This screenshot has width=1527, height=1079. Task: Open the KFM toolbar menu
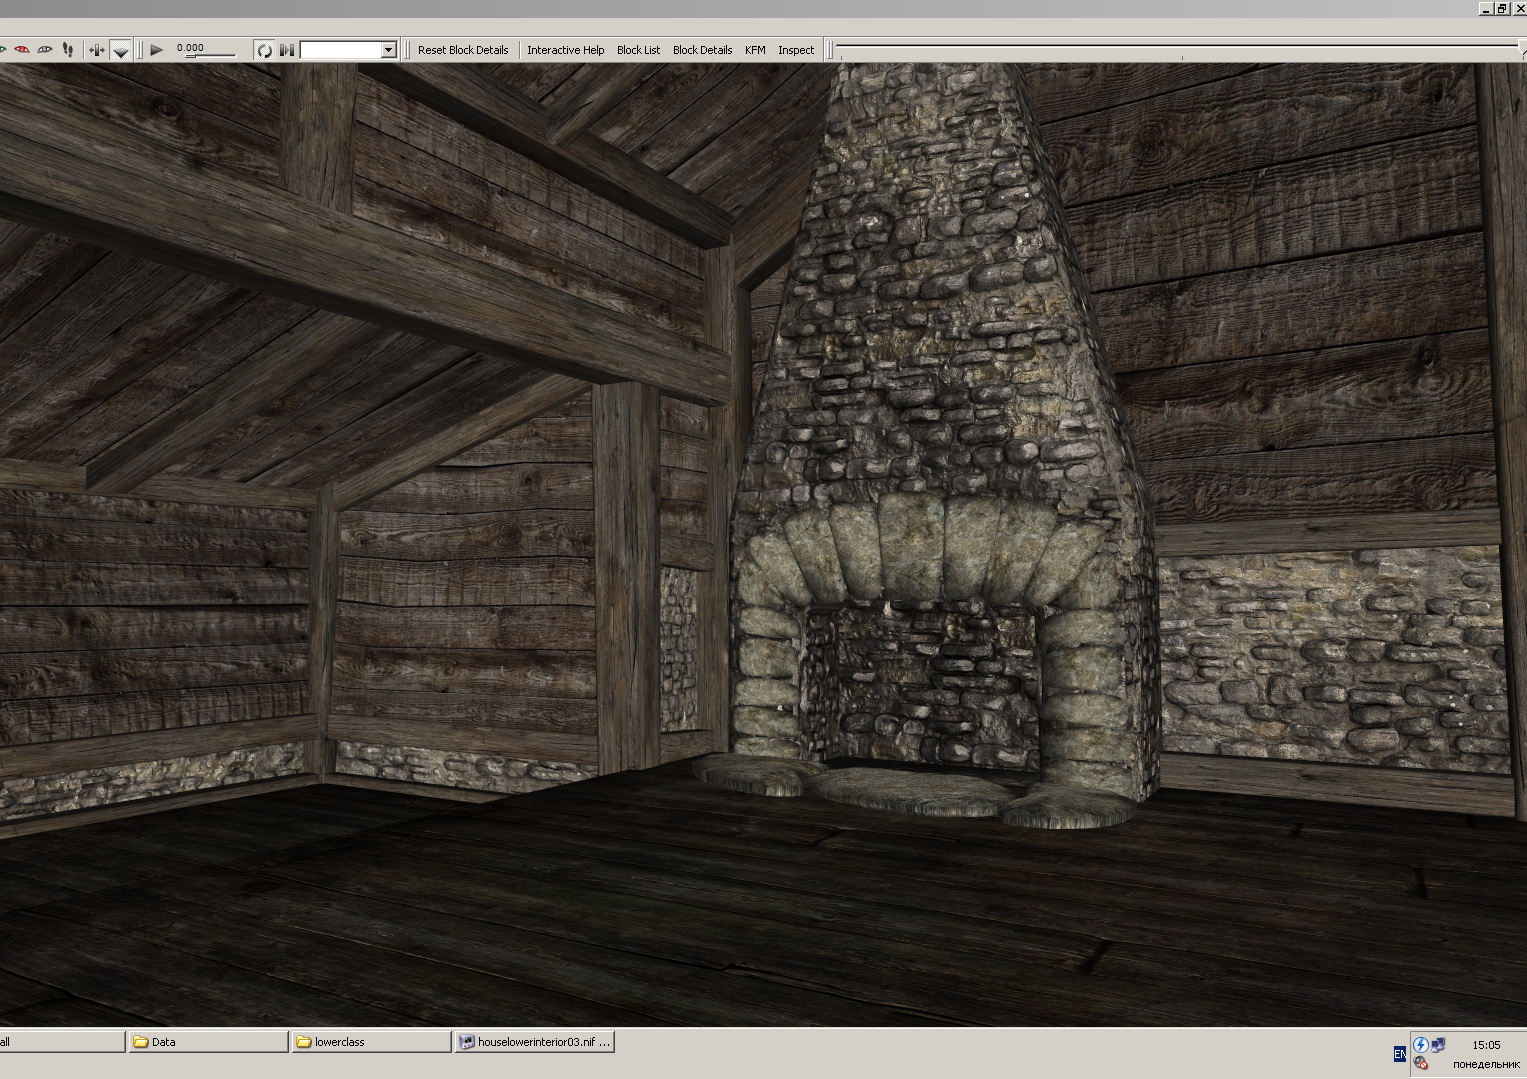point(755,50)
